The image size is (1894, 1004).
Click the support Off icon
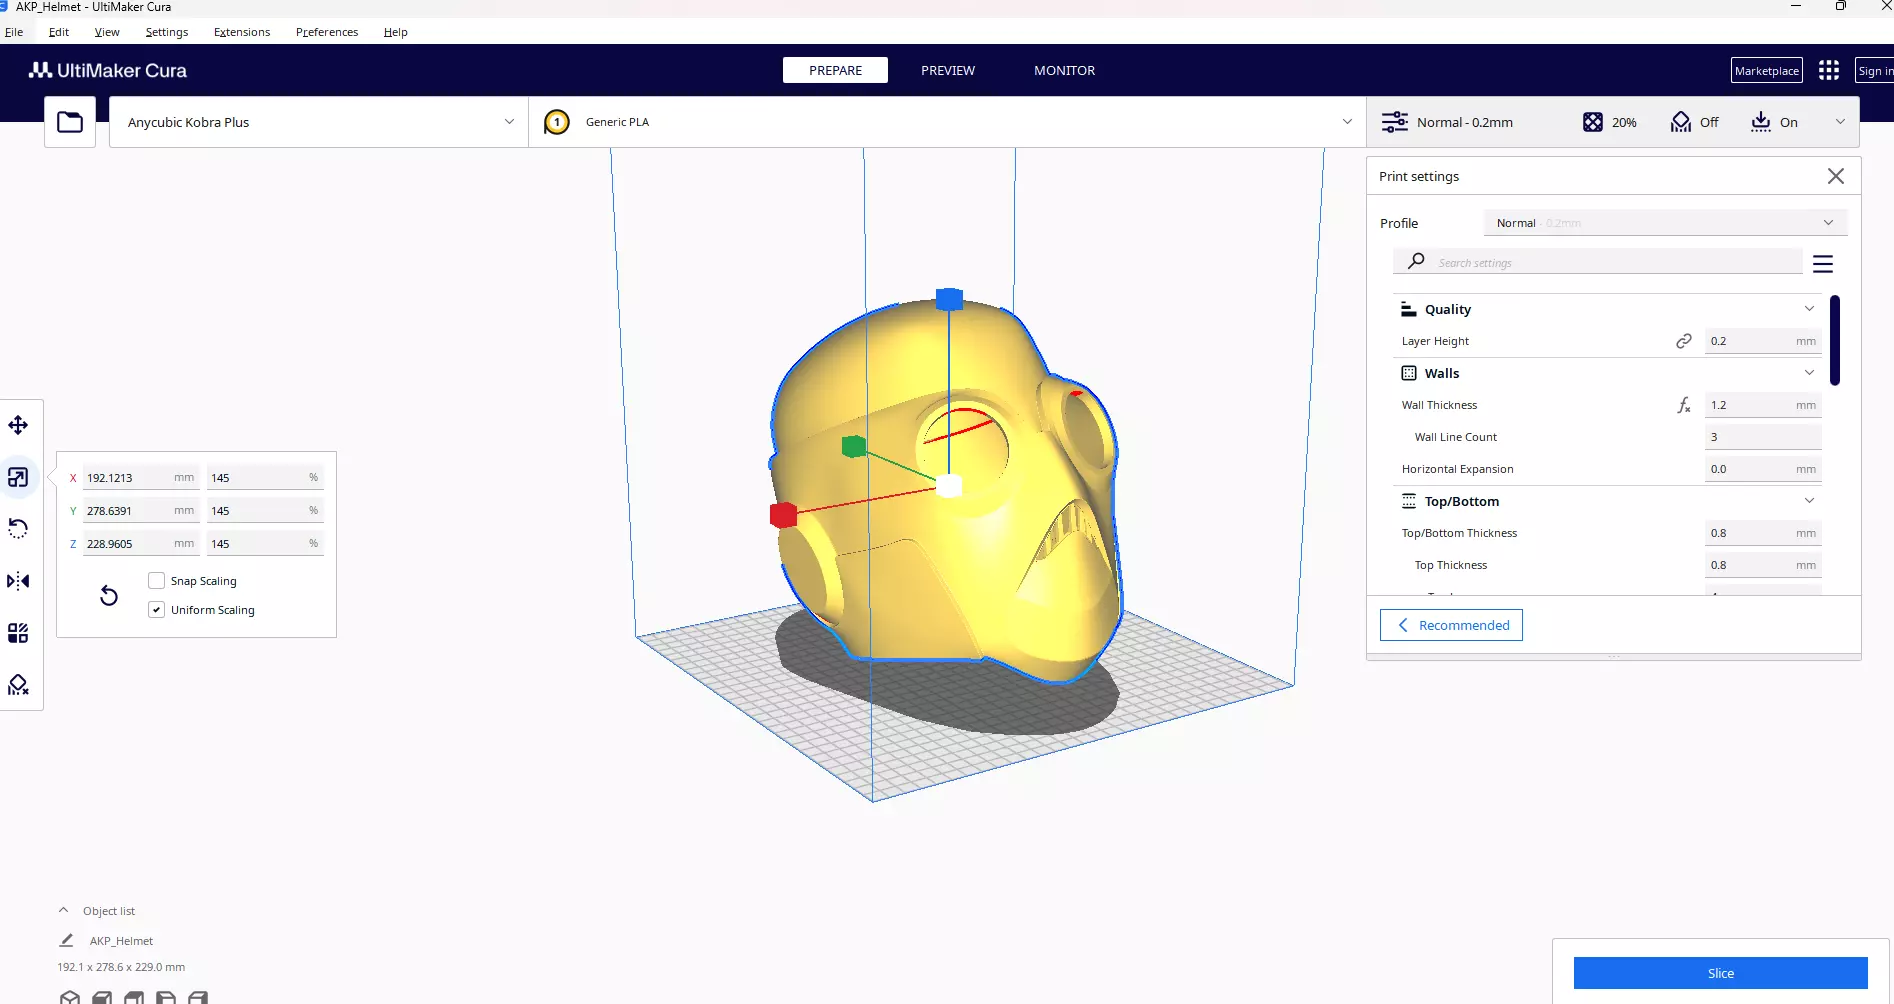click(x=1681, y=122)
